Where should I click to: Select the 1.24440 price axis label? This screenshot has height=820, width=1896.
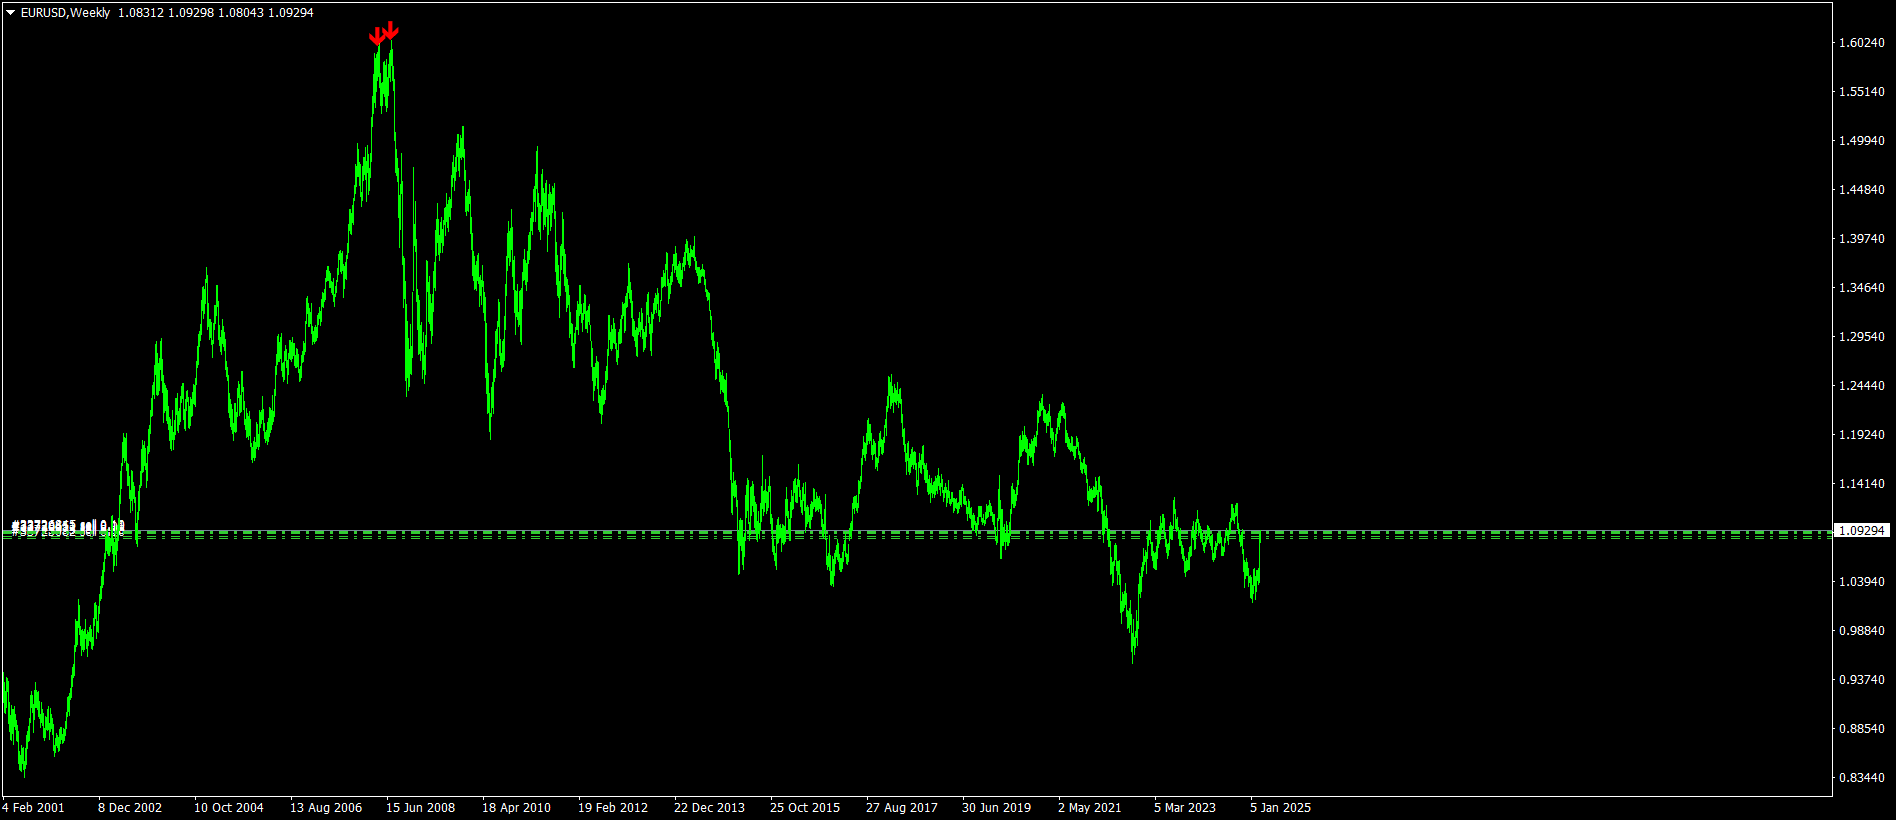[1861, 386]
